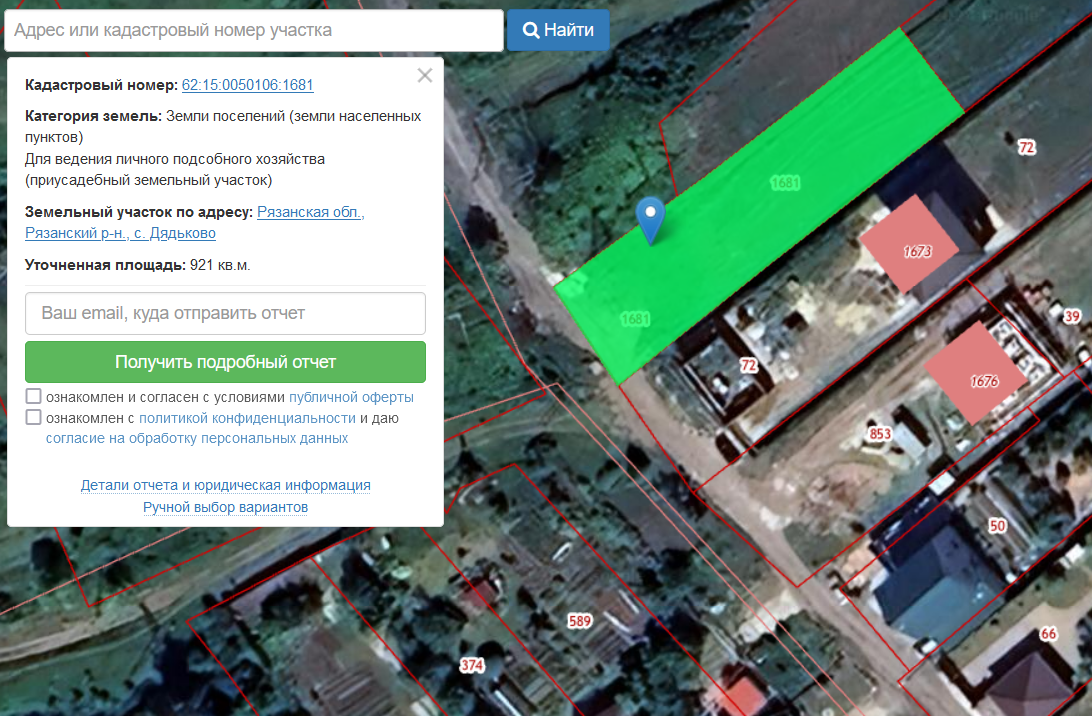Image resolution: width=1092 pixels, height=716 pixels.
Task: Open согласие на обработку персональных данных link
Action: click(x=197, y=438)
